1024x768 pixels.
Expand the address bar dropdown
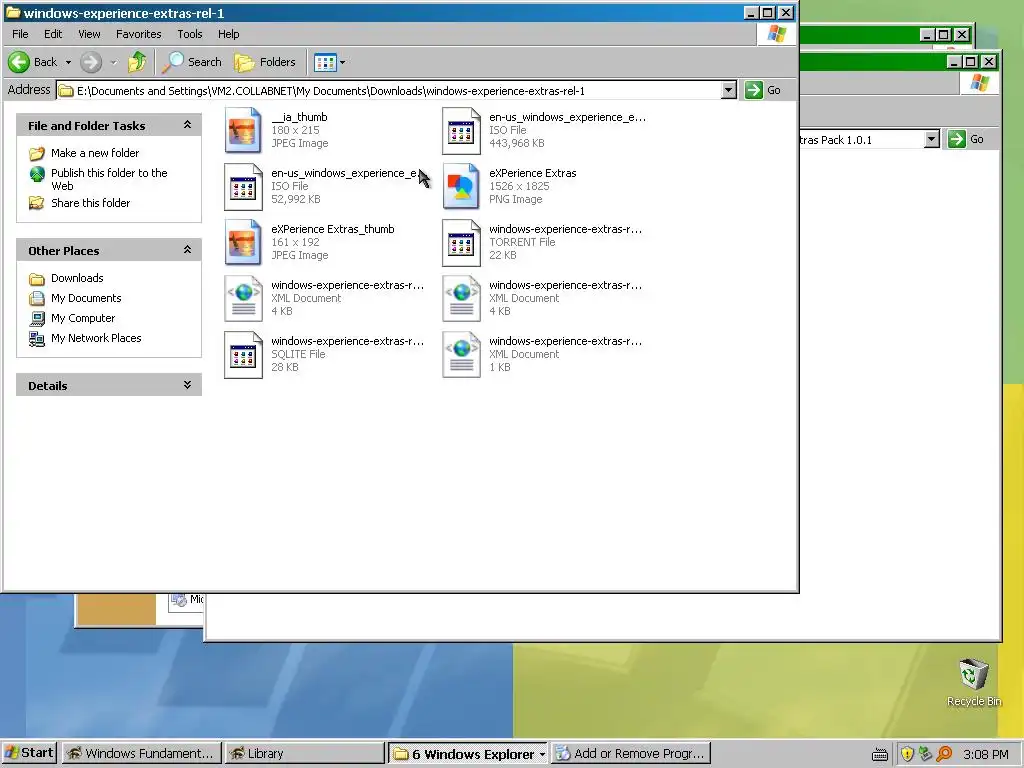coord(729,90)
